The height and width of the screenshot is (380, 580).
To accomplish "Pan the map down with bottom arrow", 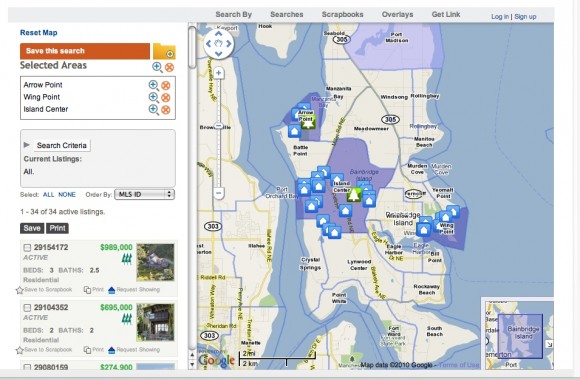I will pyautogui.click(x=219, y=54).
